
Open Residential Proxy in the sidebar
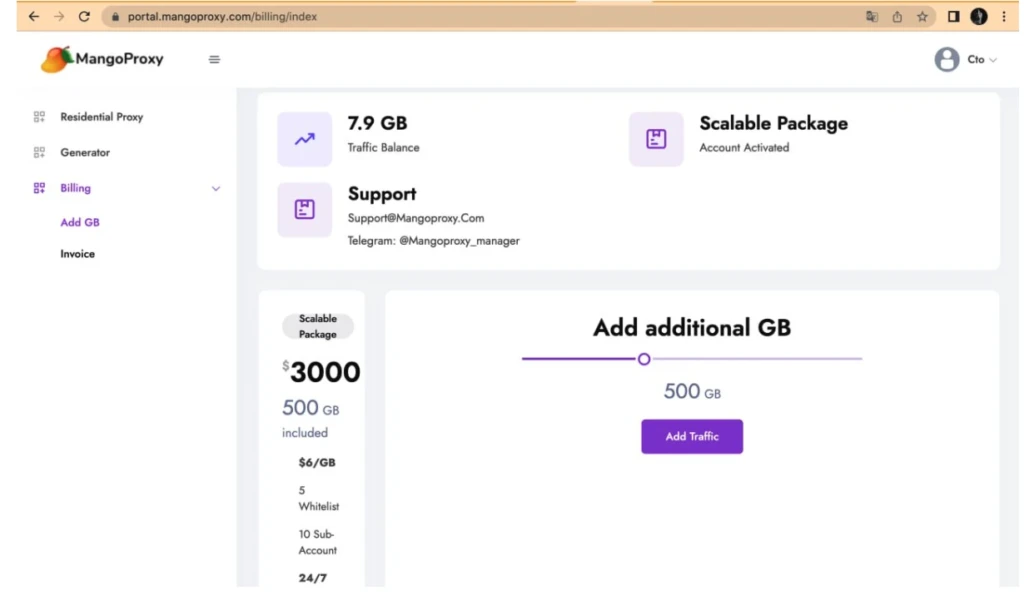tap(101, 117)
